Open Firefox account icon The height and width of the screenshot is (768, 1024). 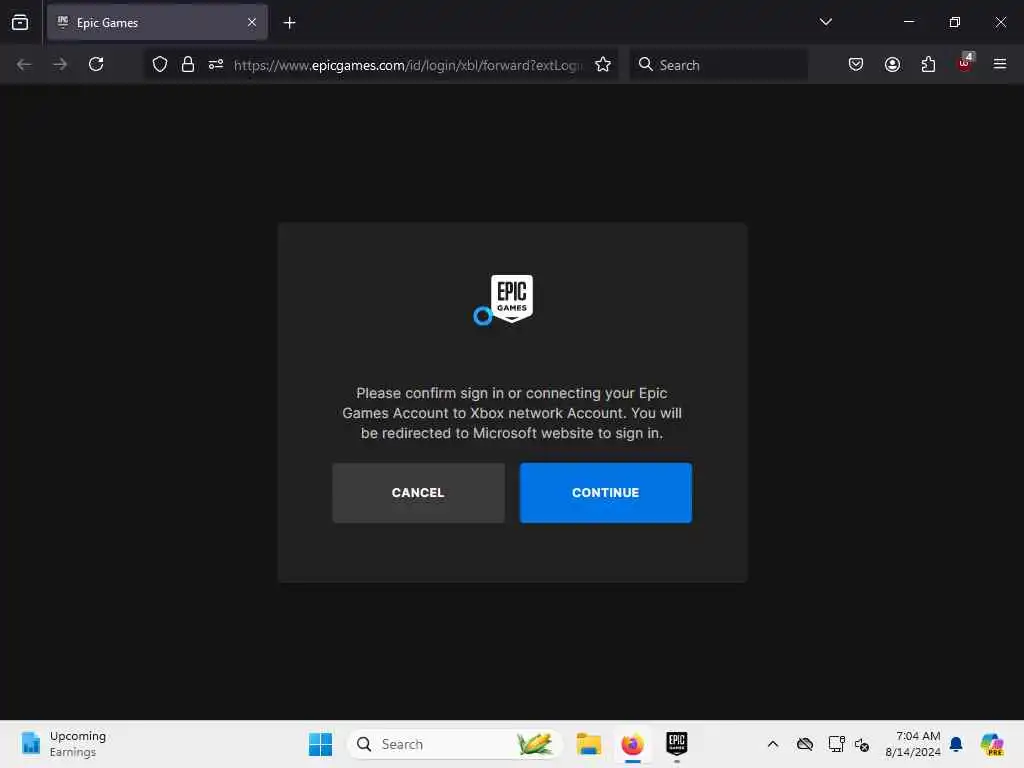[x=892, y=64]
